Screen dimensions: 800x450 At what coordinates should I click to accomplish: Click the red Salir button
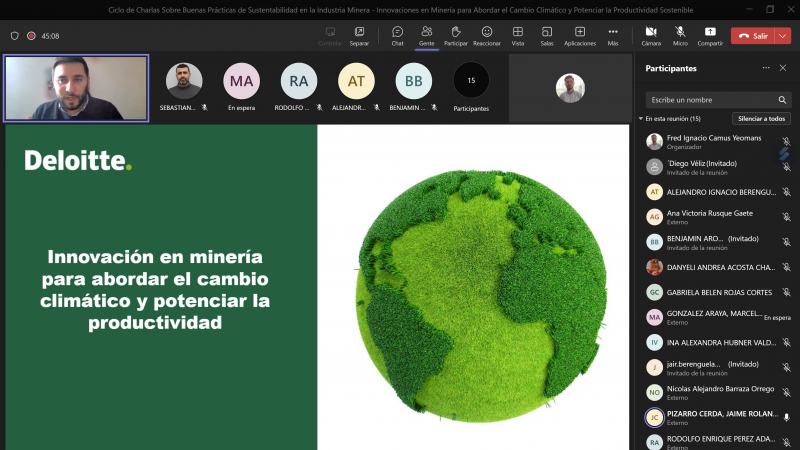tap(753, 36)
